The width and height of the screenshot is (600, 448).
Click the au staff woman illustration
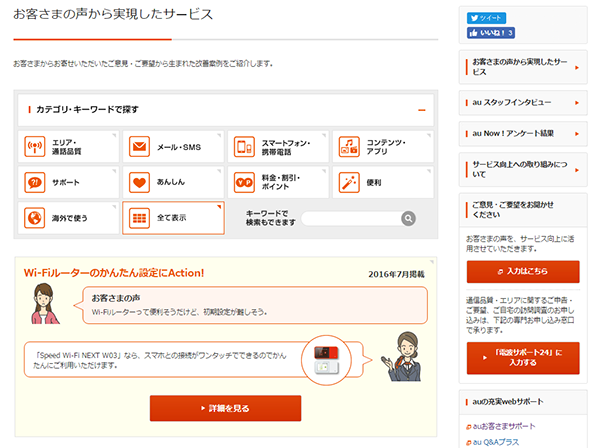point(403,357)
